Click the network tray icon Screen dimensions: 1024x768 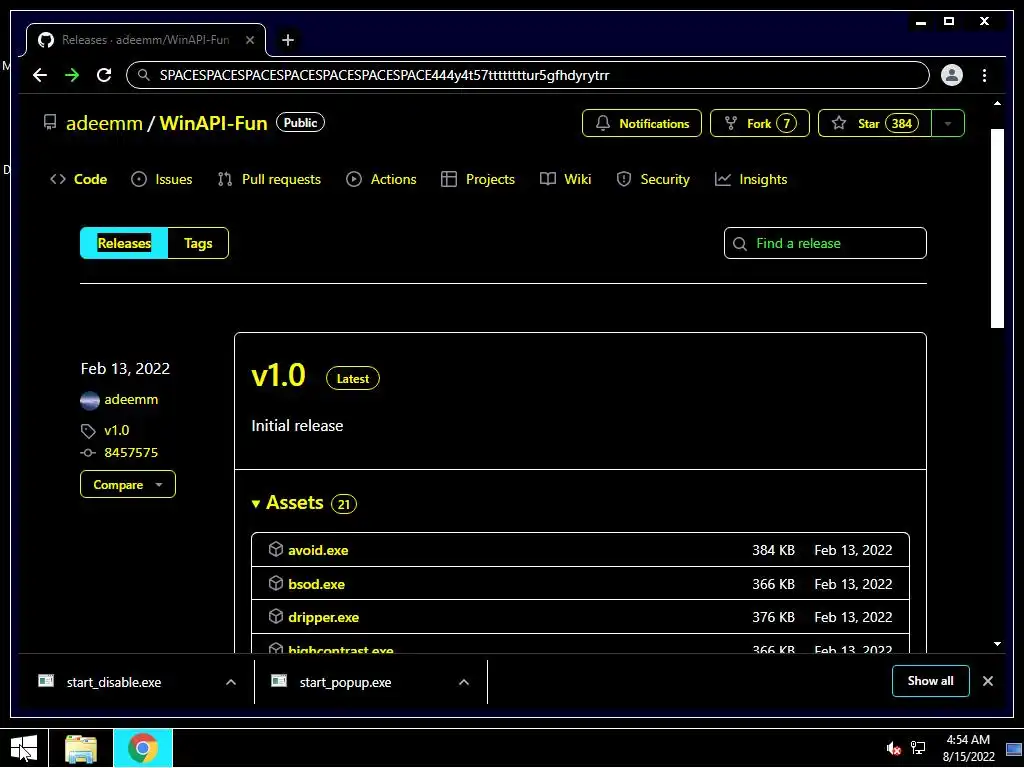click(918, 748)
